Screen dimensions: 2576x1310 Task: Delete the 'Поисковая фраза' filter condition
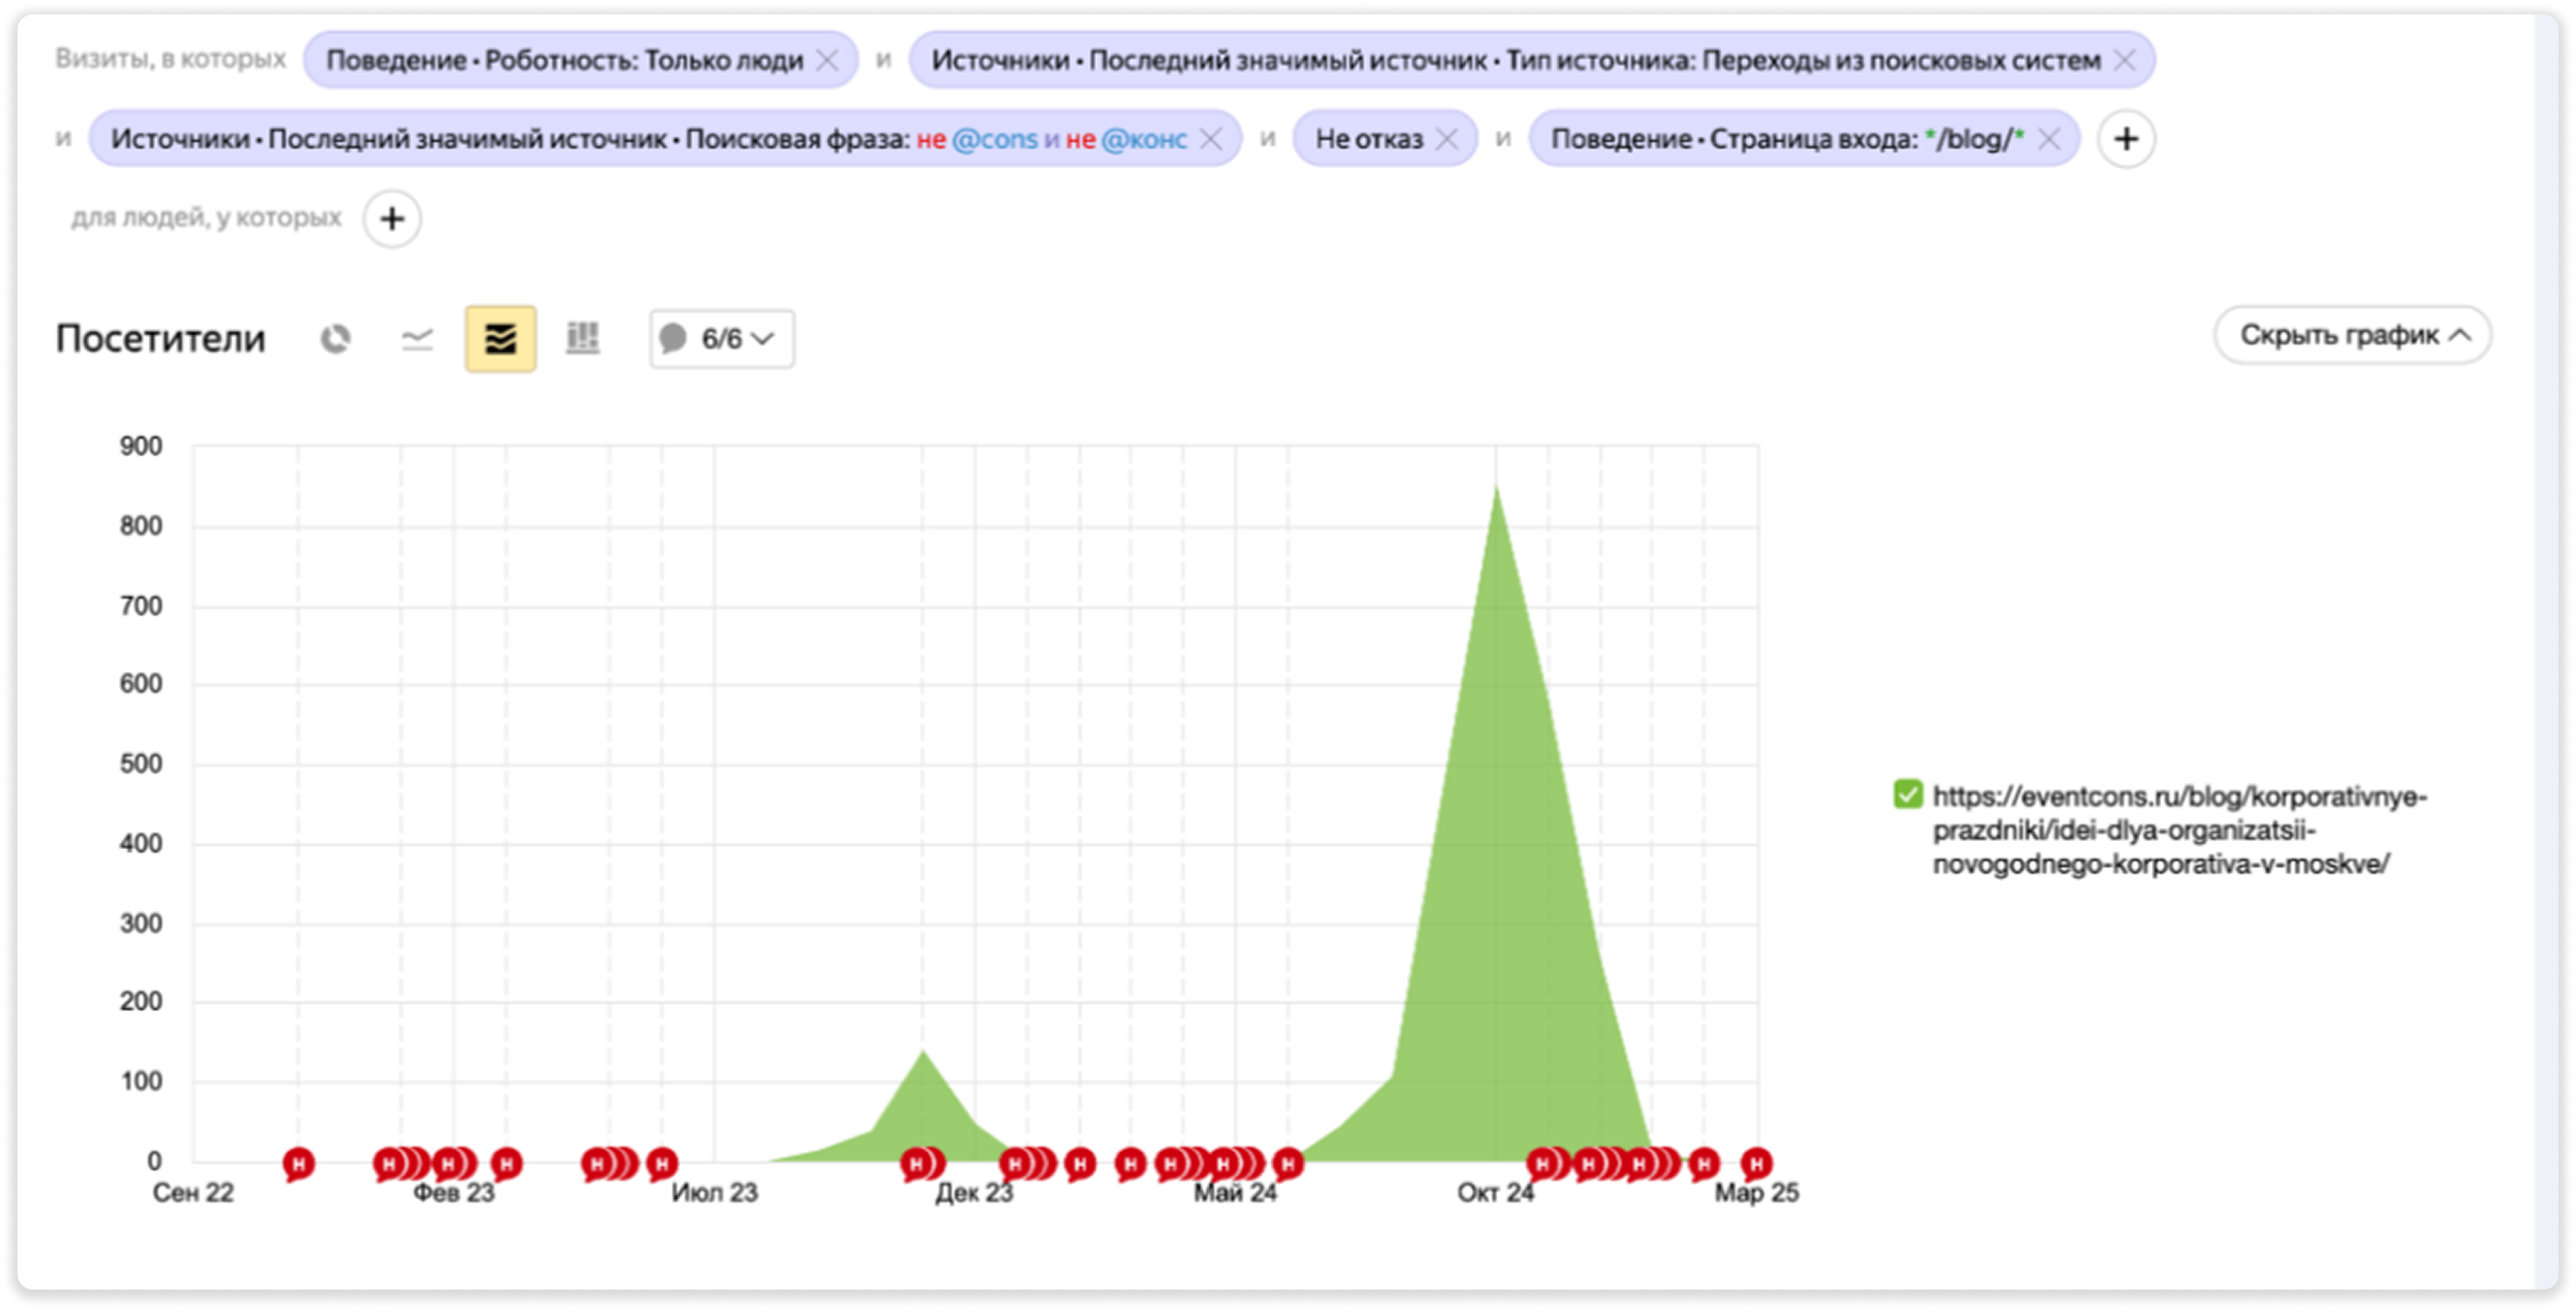[1211, 139]
